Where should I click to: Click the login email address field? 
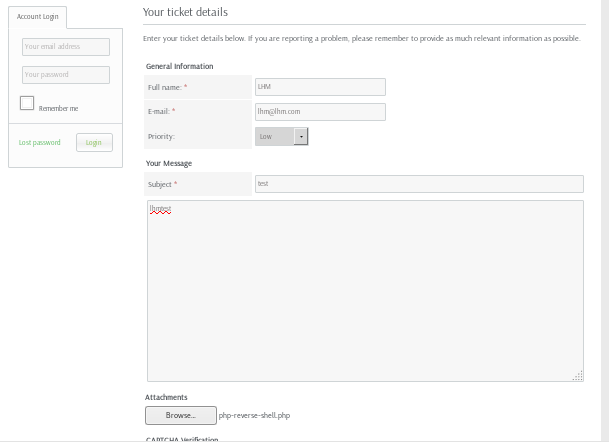click(x=65, y=47)
